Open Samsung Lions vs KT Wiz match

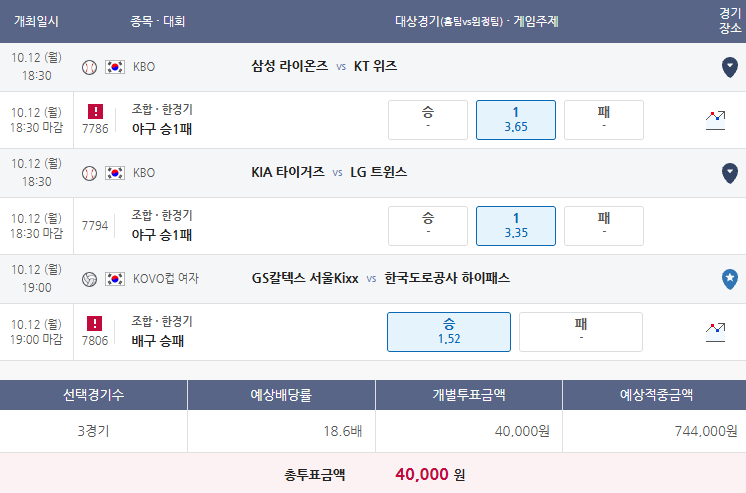click(324, 66)
